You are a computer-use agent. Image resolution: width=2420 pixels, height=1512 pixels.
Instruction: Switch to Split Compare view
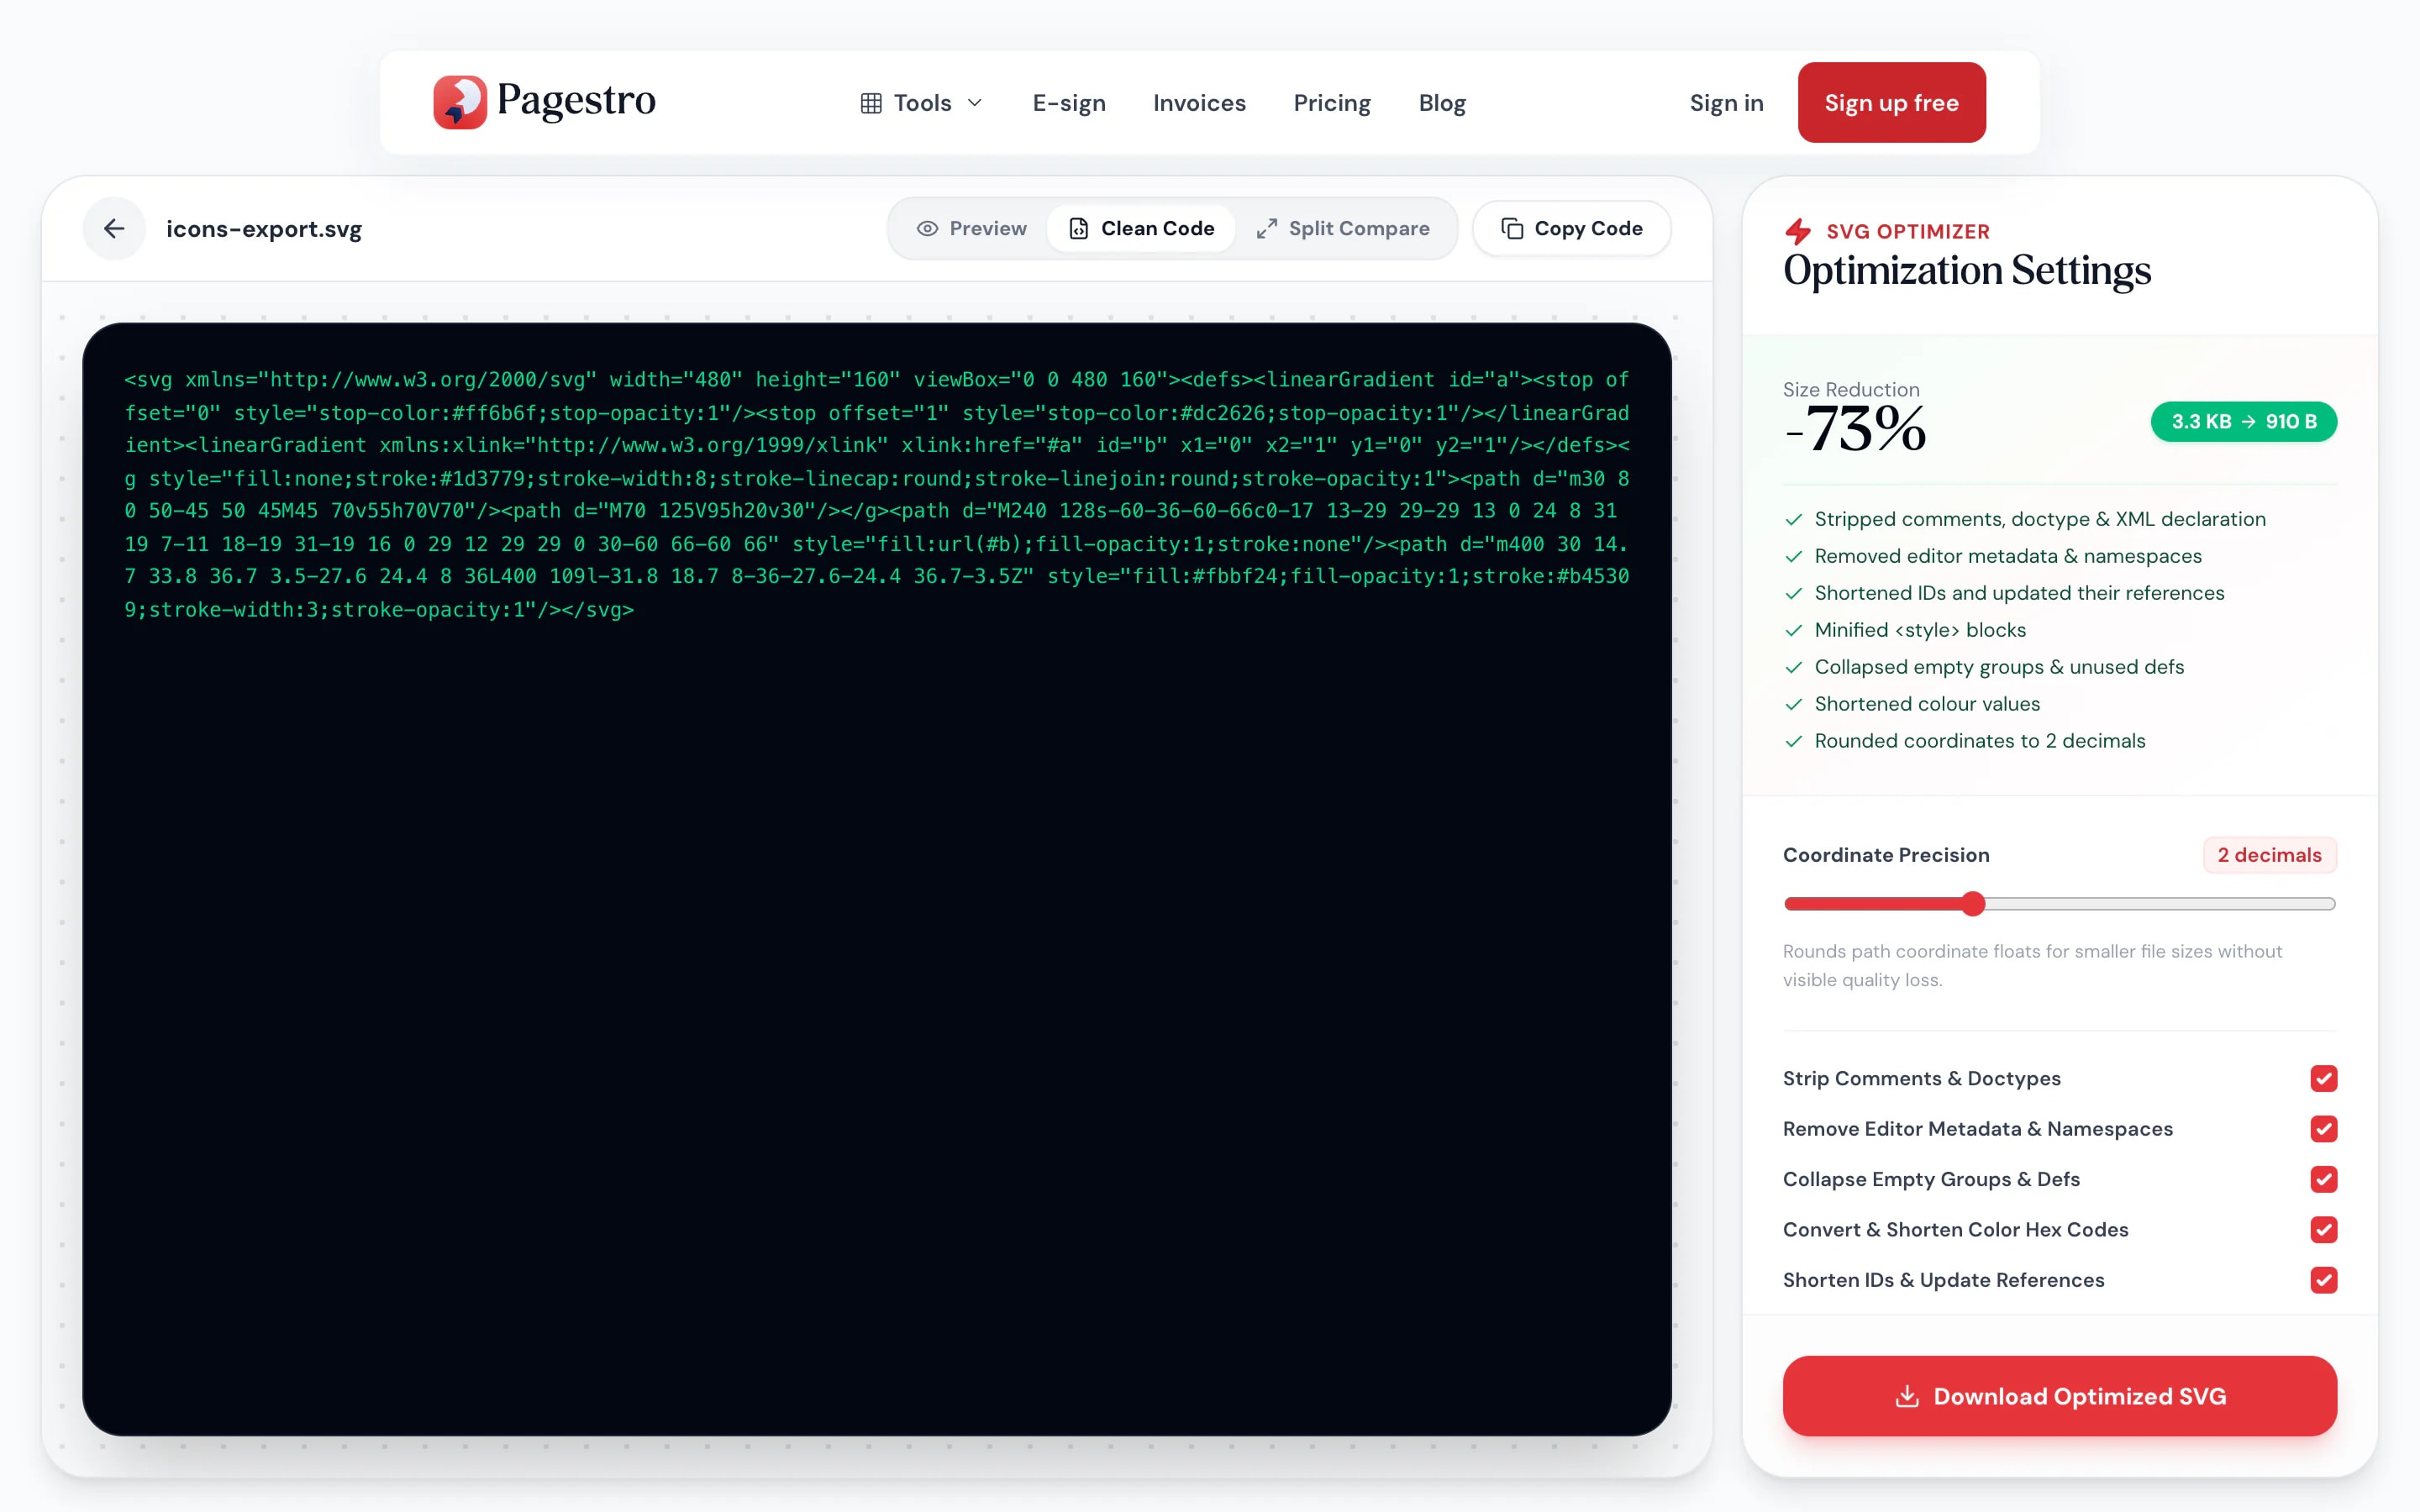[x=1343, y=229]
